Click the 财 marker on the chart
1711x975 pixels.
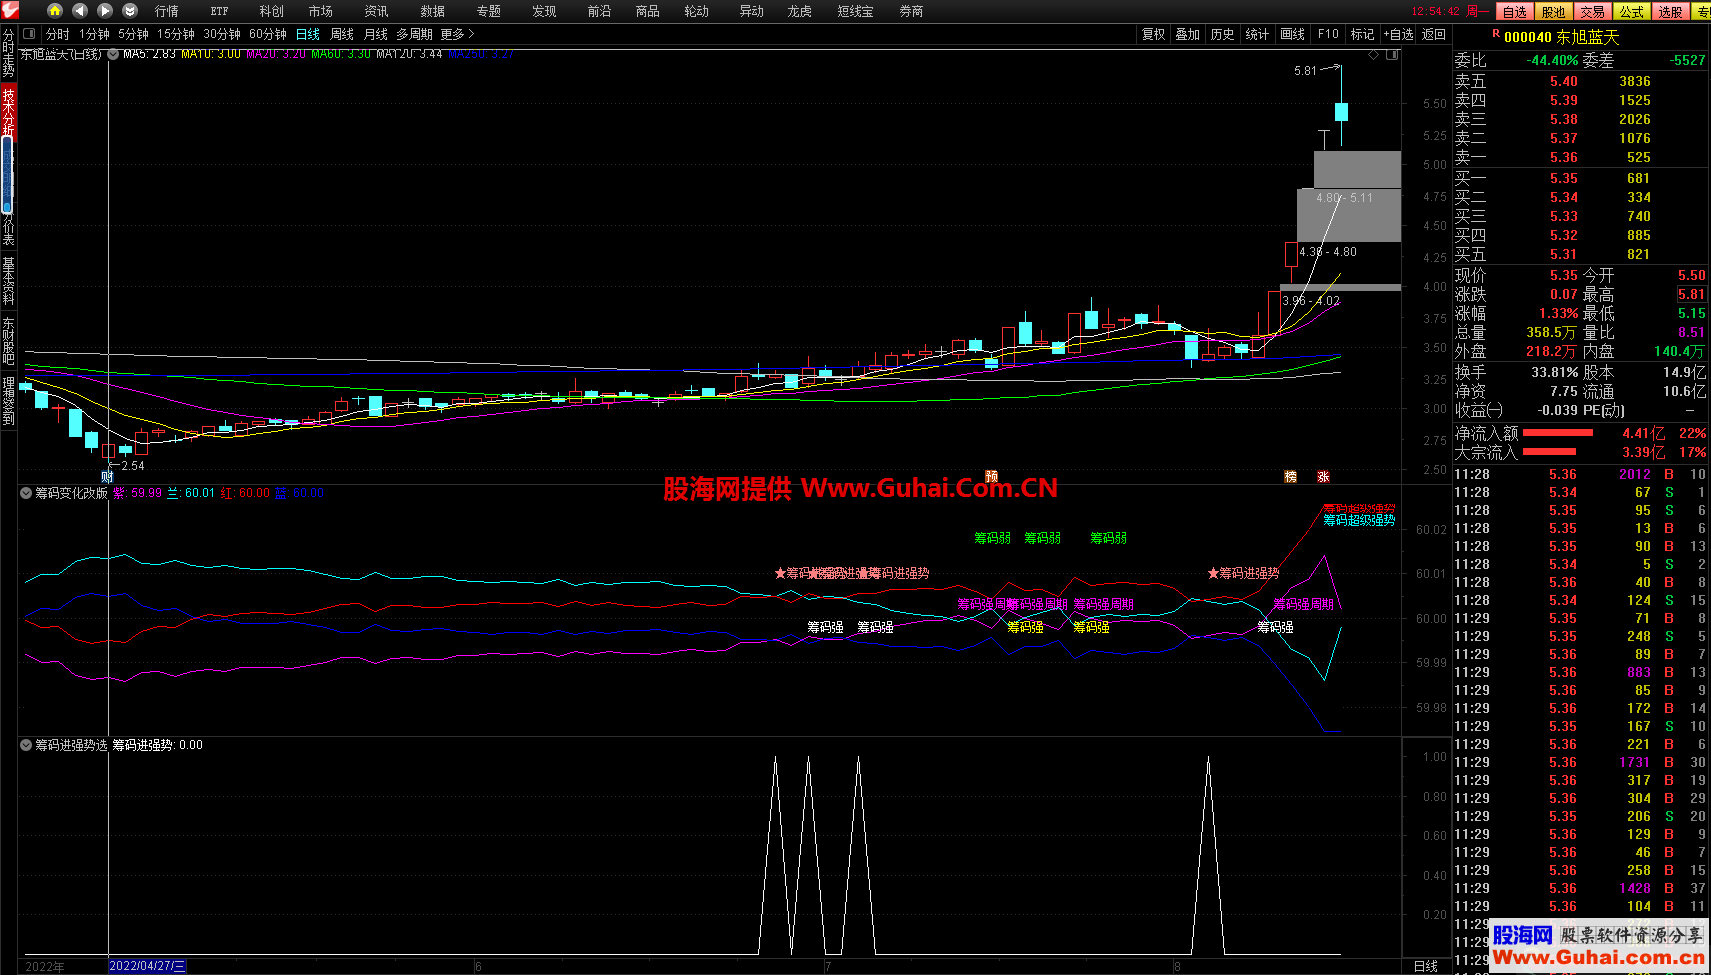click(107, 476)
